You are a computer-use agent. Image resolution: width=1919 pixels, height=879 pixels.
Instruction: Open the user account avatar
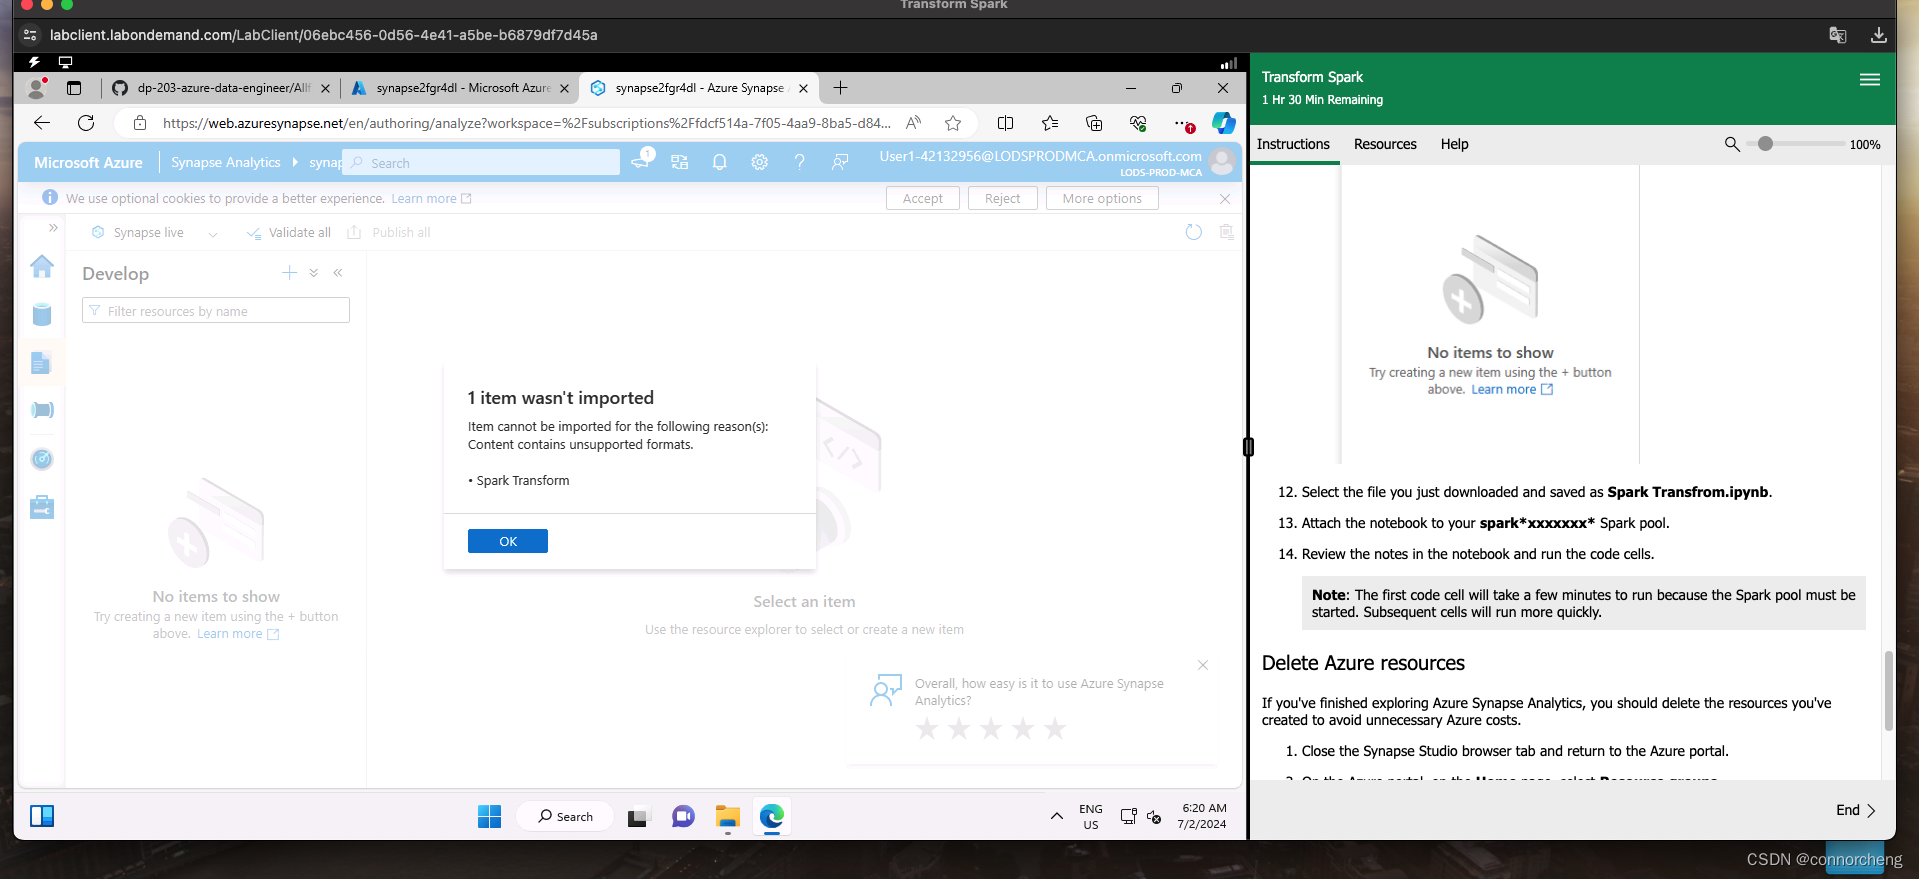1221,161
